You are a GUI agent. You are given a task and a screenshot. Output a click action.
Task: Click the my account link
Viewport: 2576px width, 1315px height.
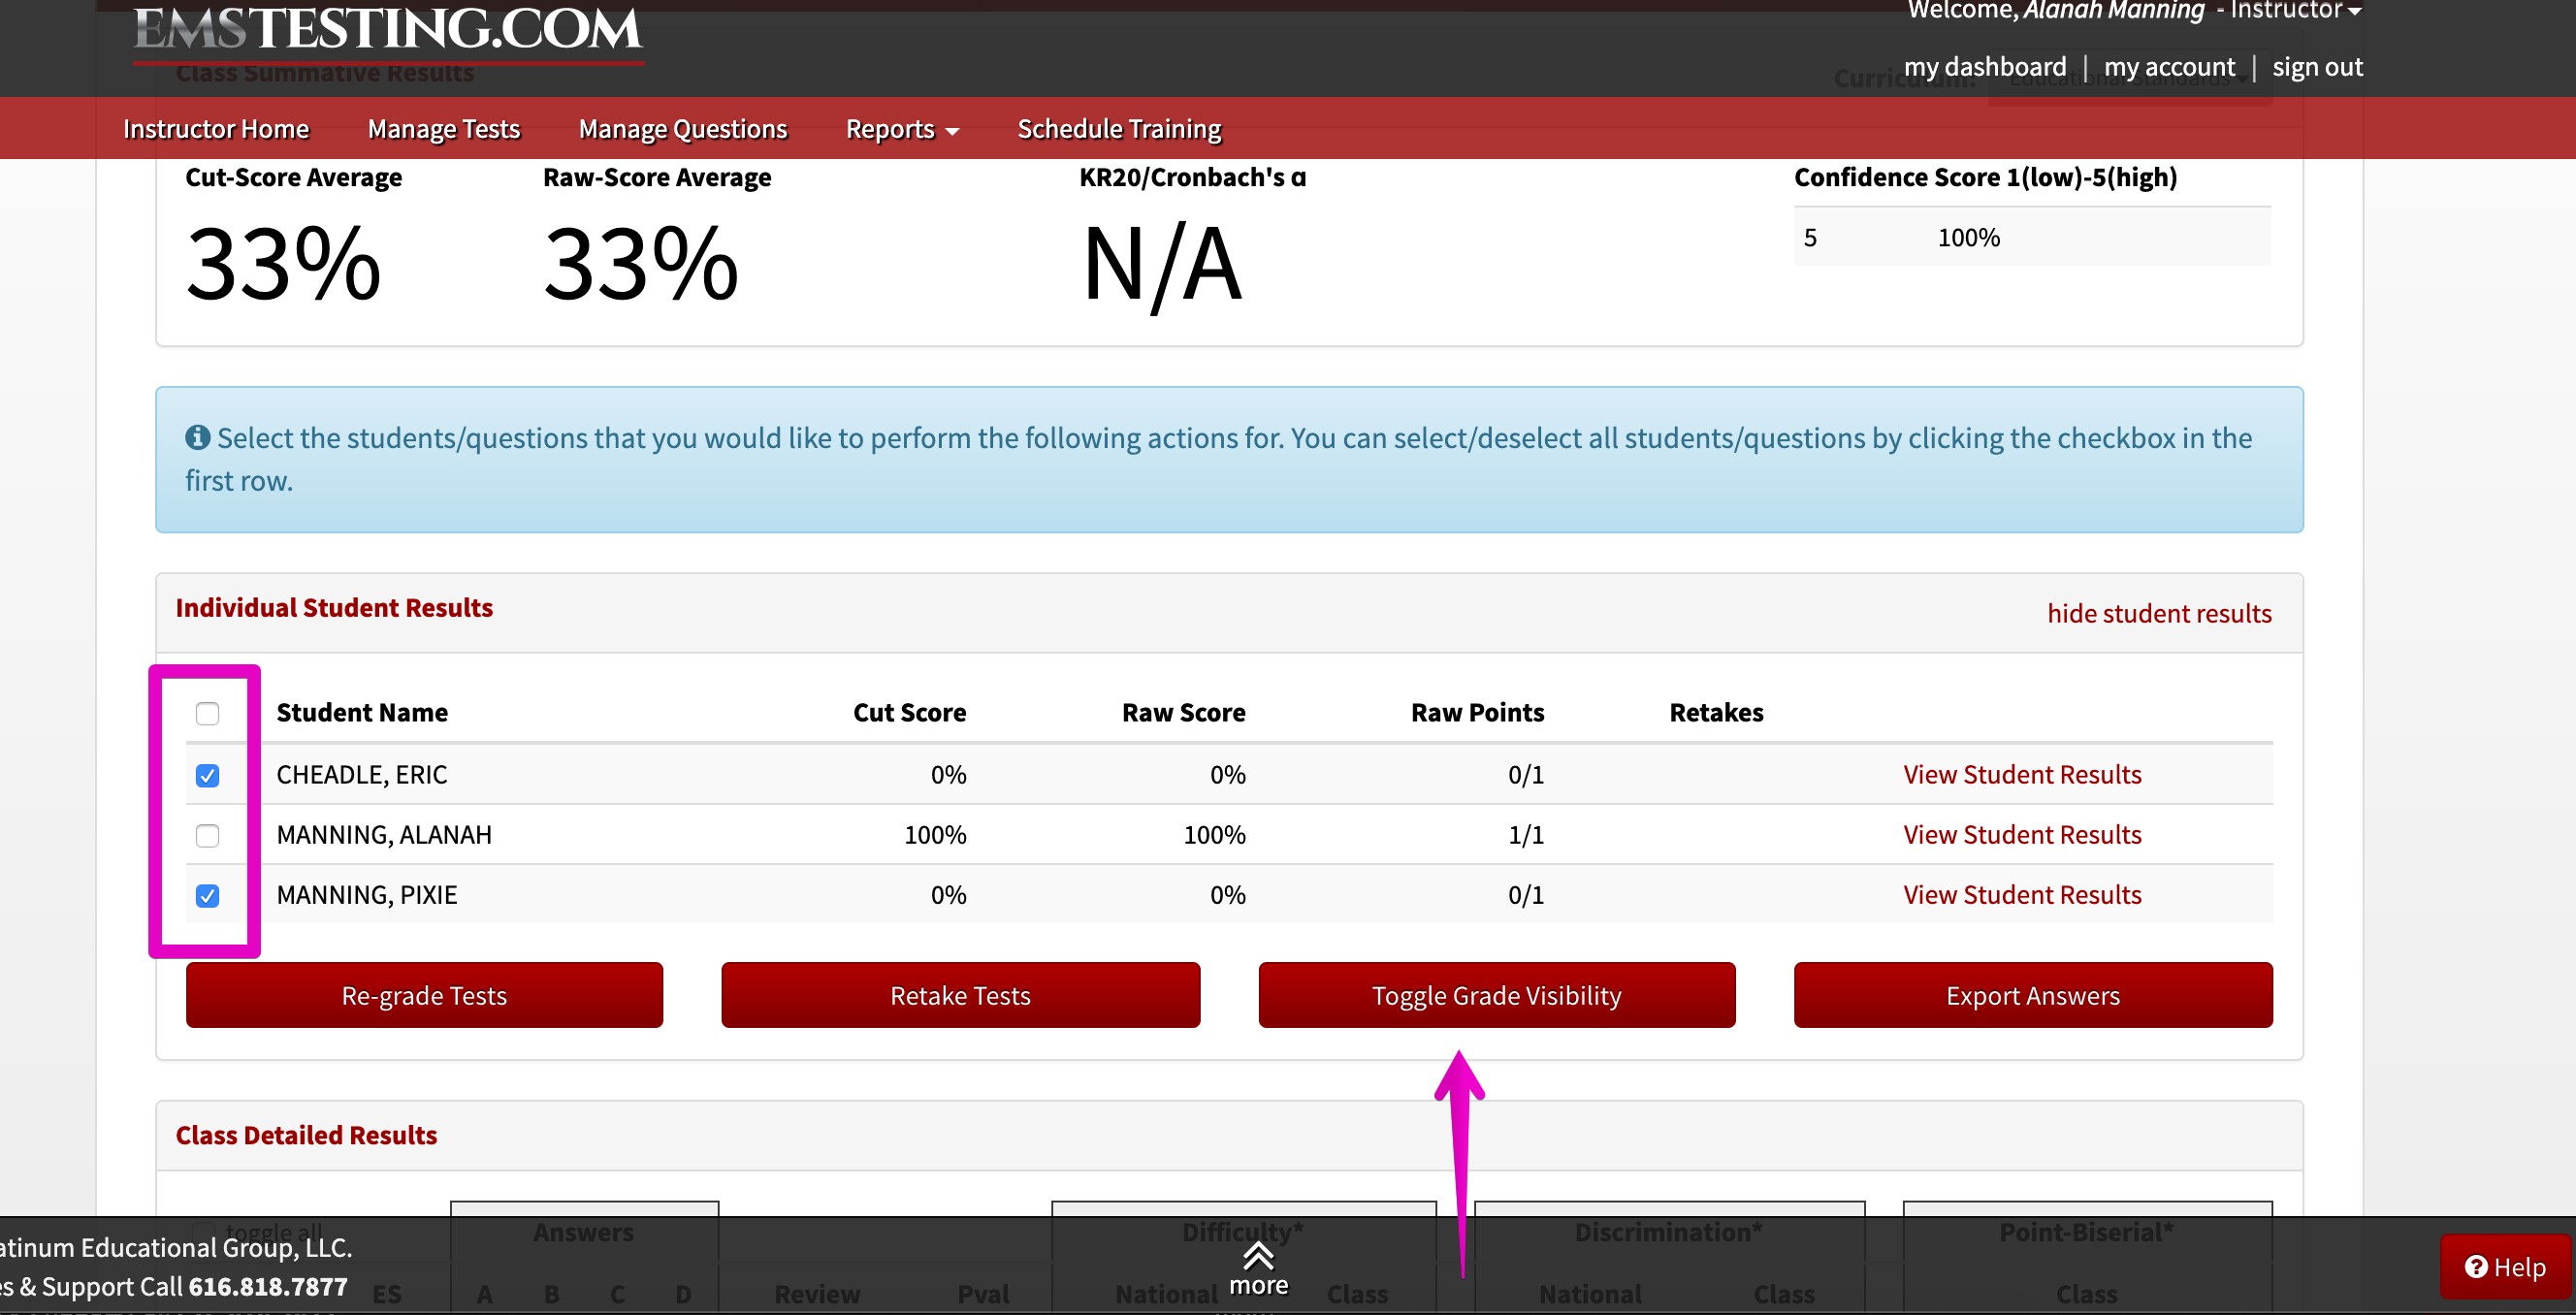point(2169,67)
